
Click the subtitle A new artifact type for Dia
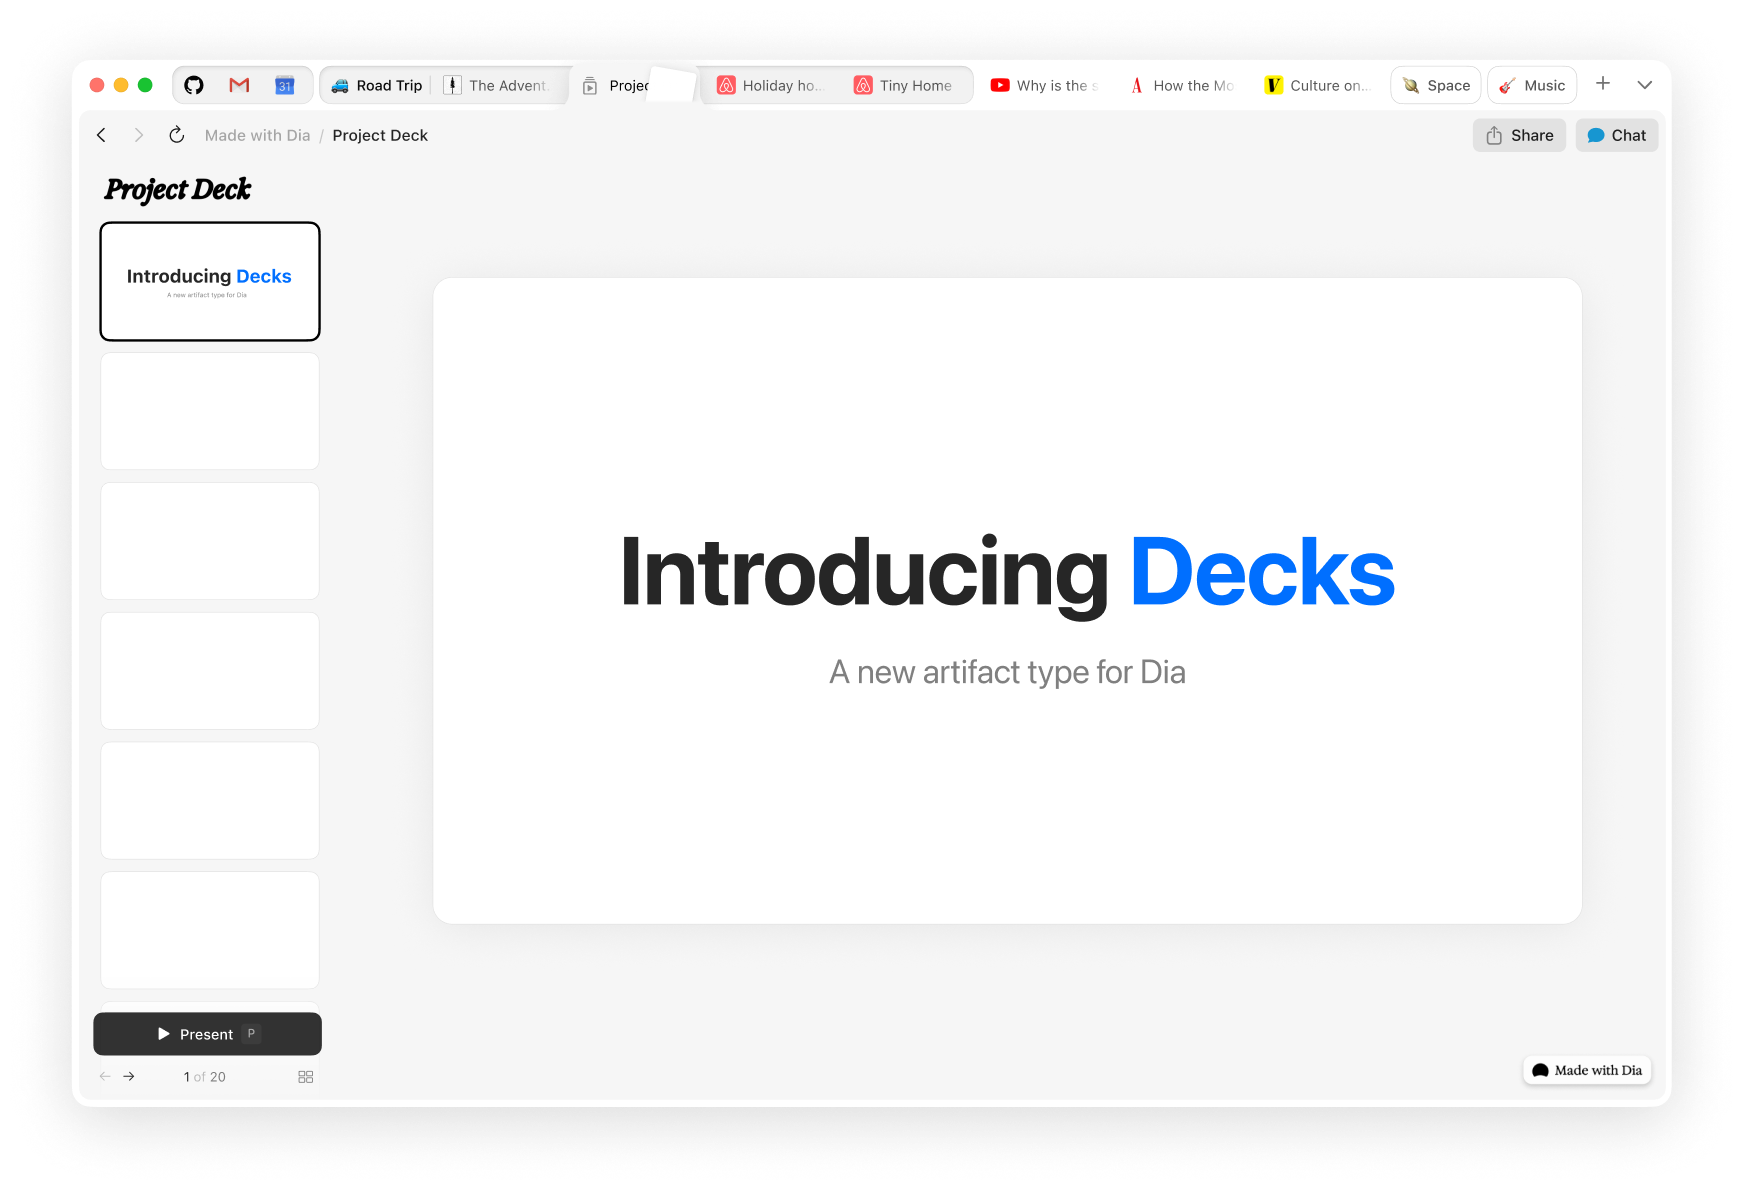coord(1007,672)
